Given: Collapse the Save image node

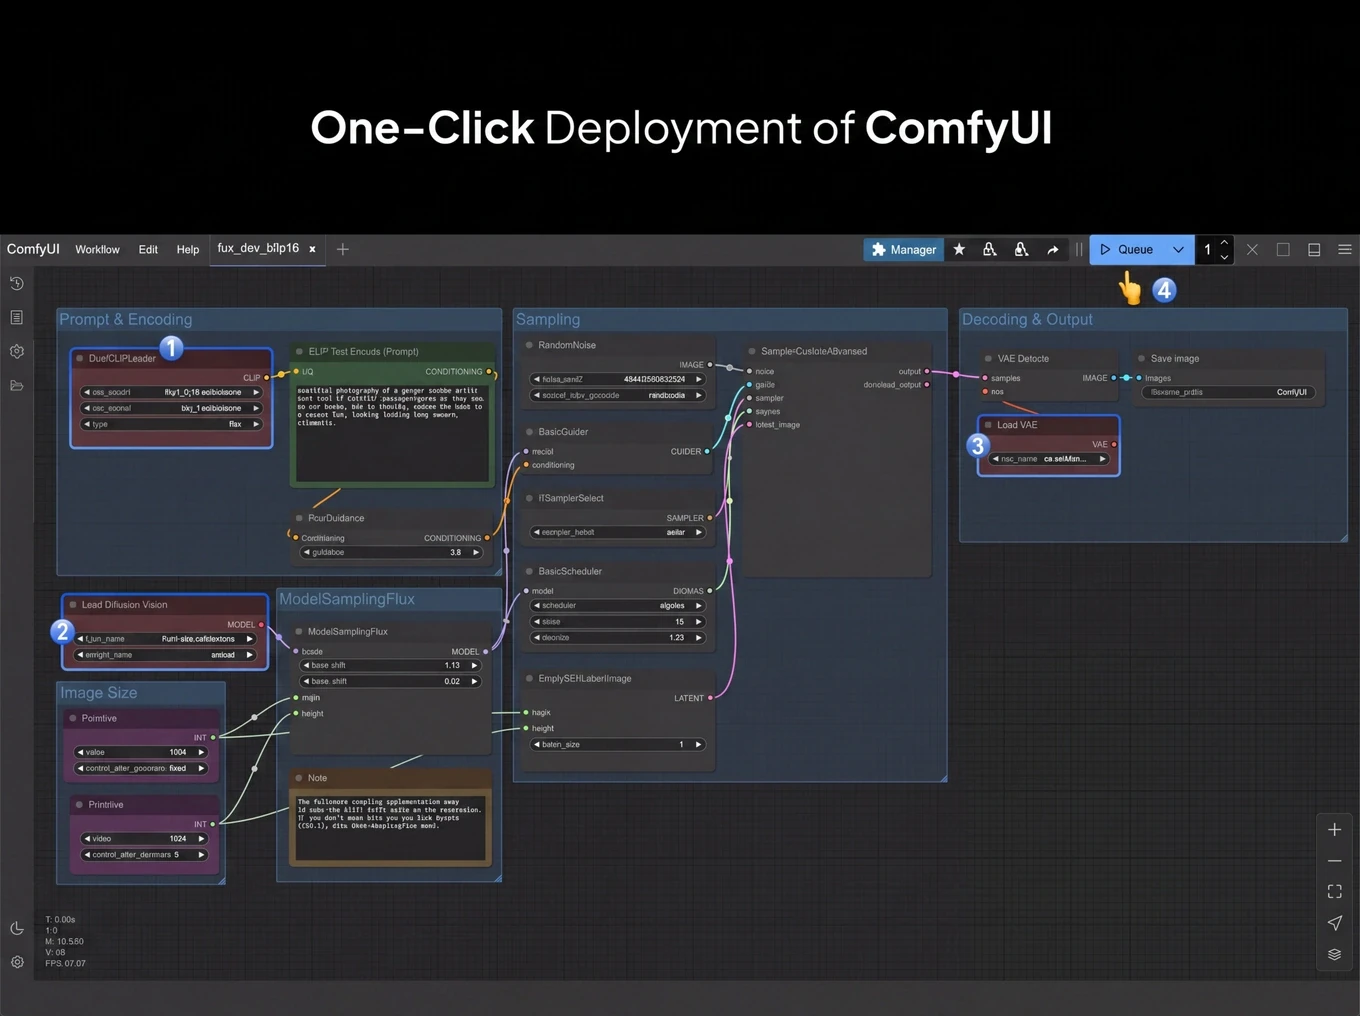Looking at the screenshot, I should [1141, 358].
